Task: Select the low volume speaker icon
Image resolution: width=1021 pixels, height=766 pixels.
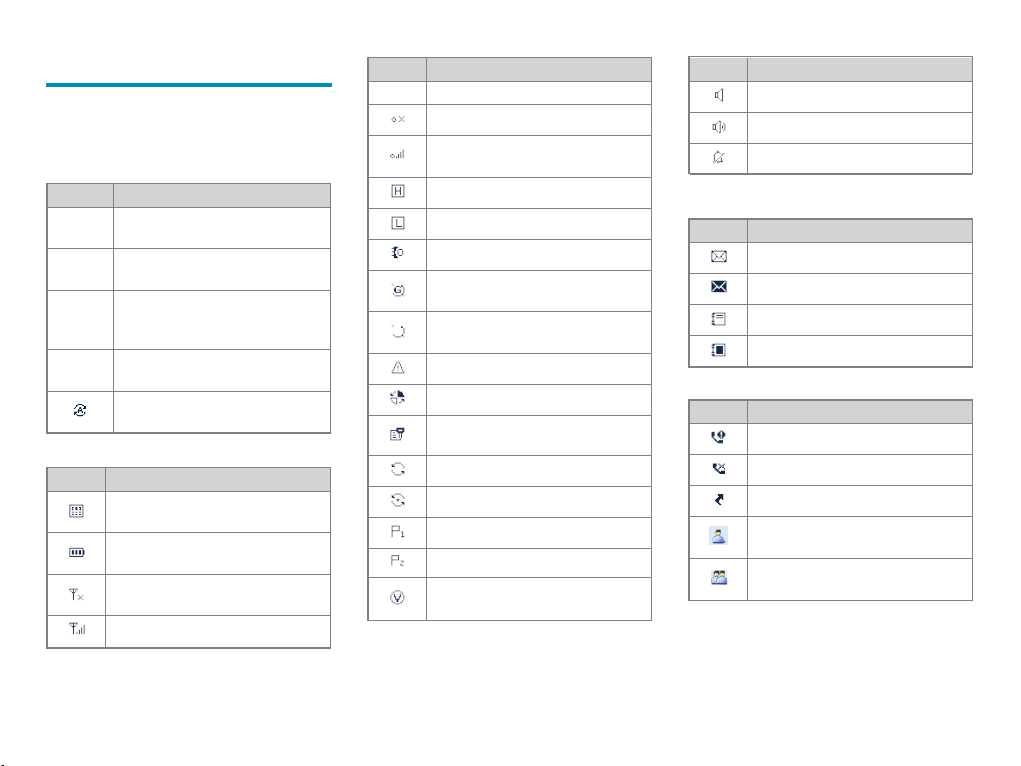Action: (718, 95)
